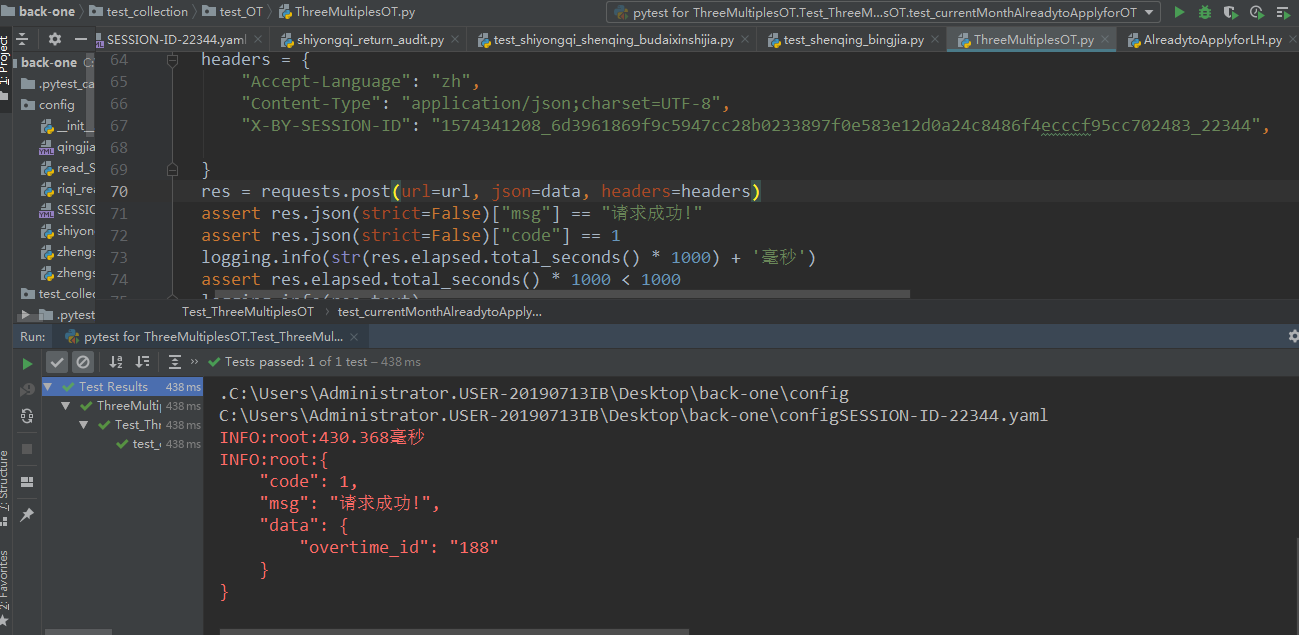Viewport: 1299px width, 635px height.
Task: Close the pytest Run tab
Action: (354, 338)
